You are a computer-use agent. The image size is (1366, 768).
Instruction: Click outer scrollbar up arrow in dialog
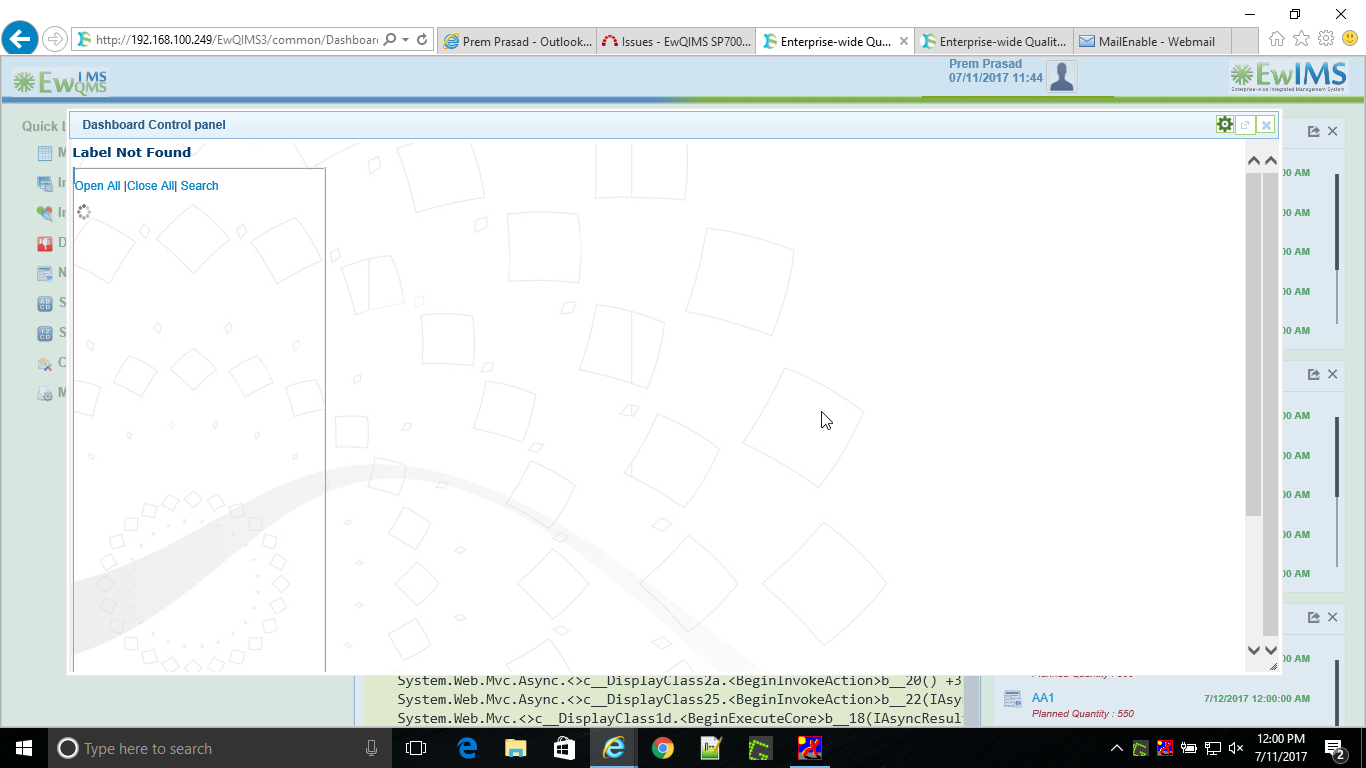1271,160
